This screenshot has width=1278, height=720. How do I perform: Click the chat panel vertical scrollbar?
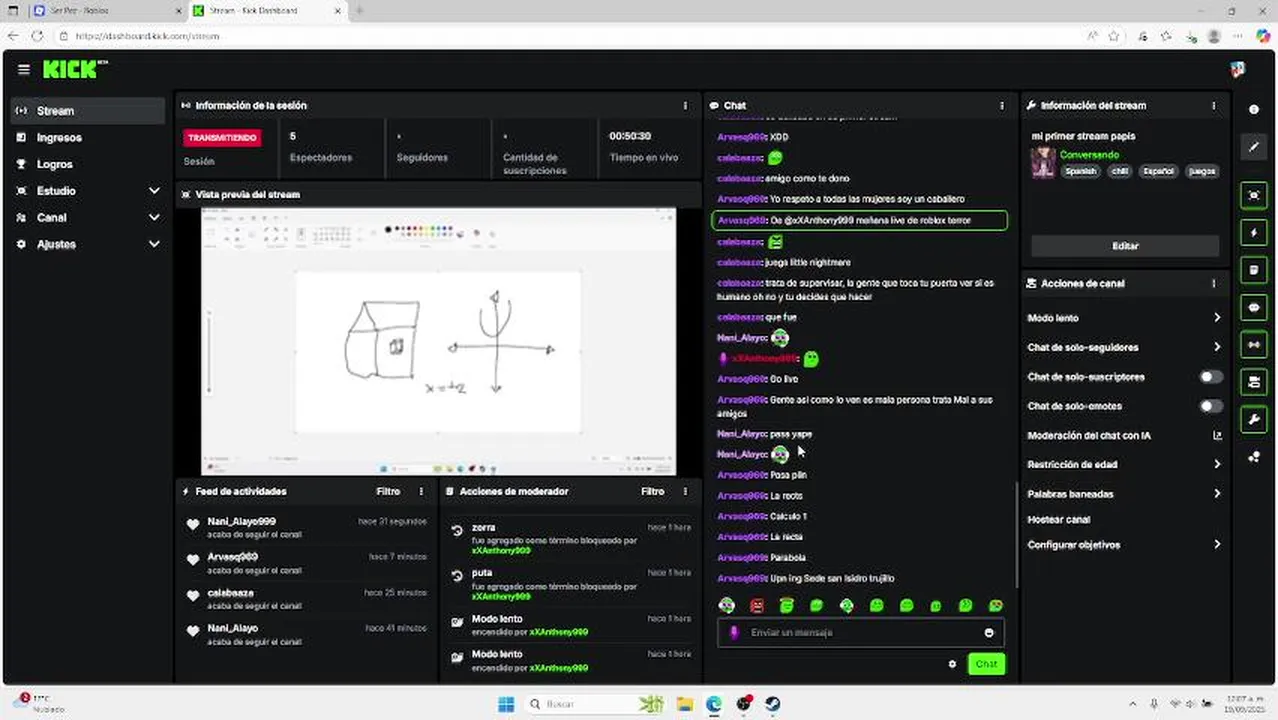click(1017, 535)
